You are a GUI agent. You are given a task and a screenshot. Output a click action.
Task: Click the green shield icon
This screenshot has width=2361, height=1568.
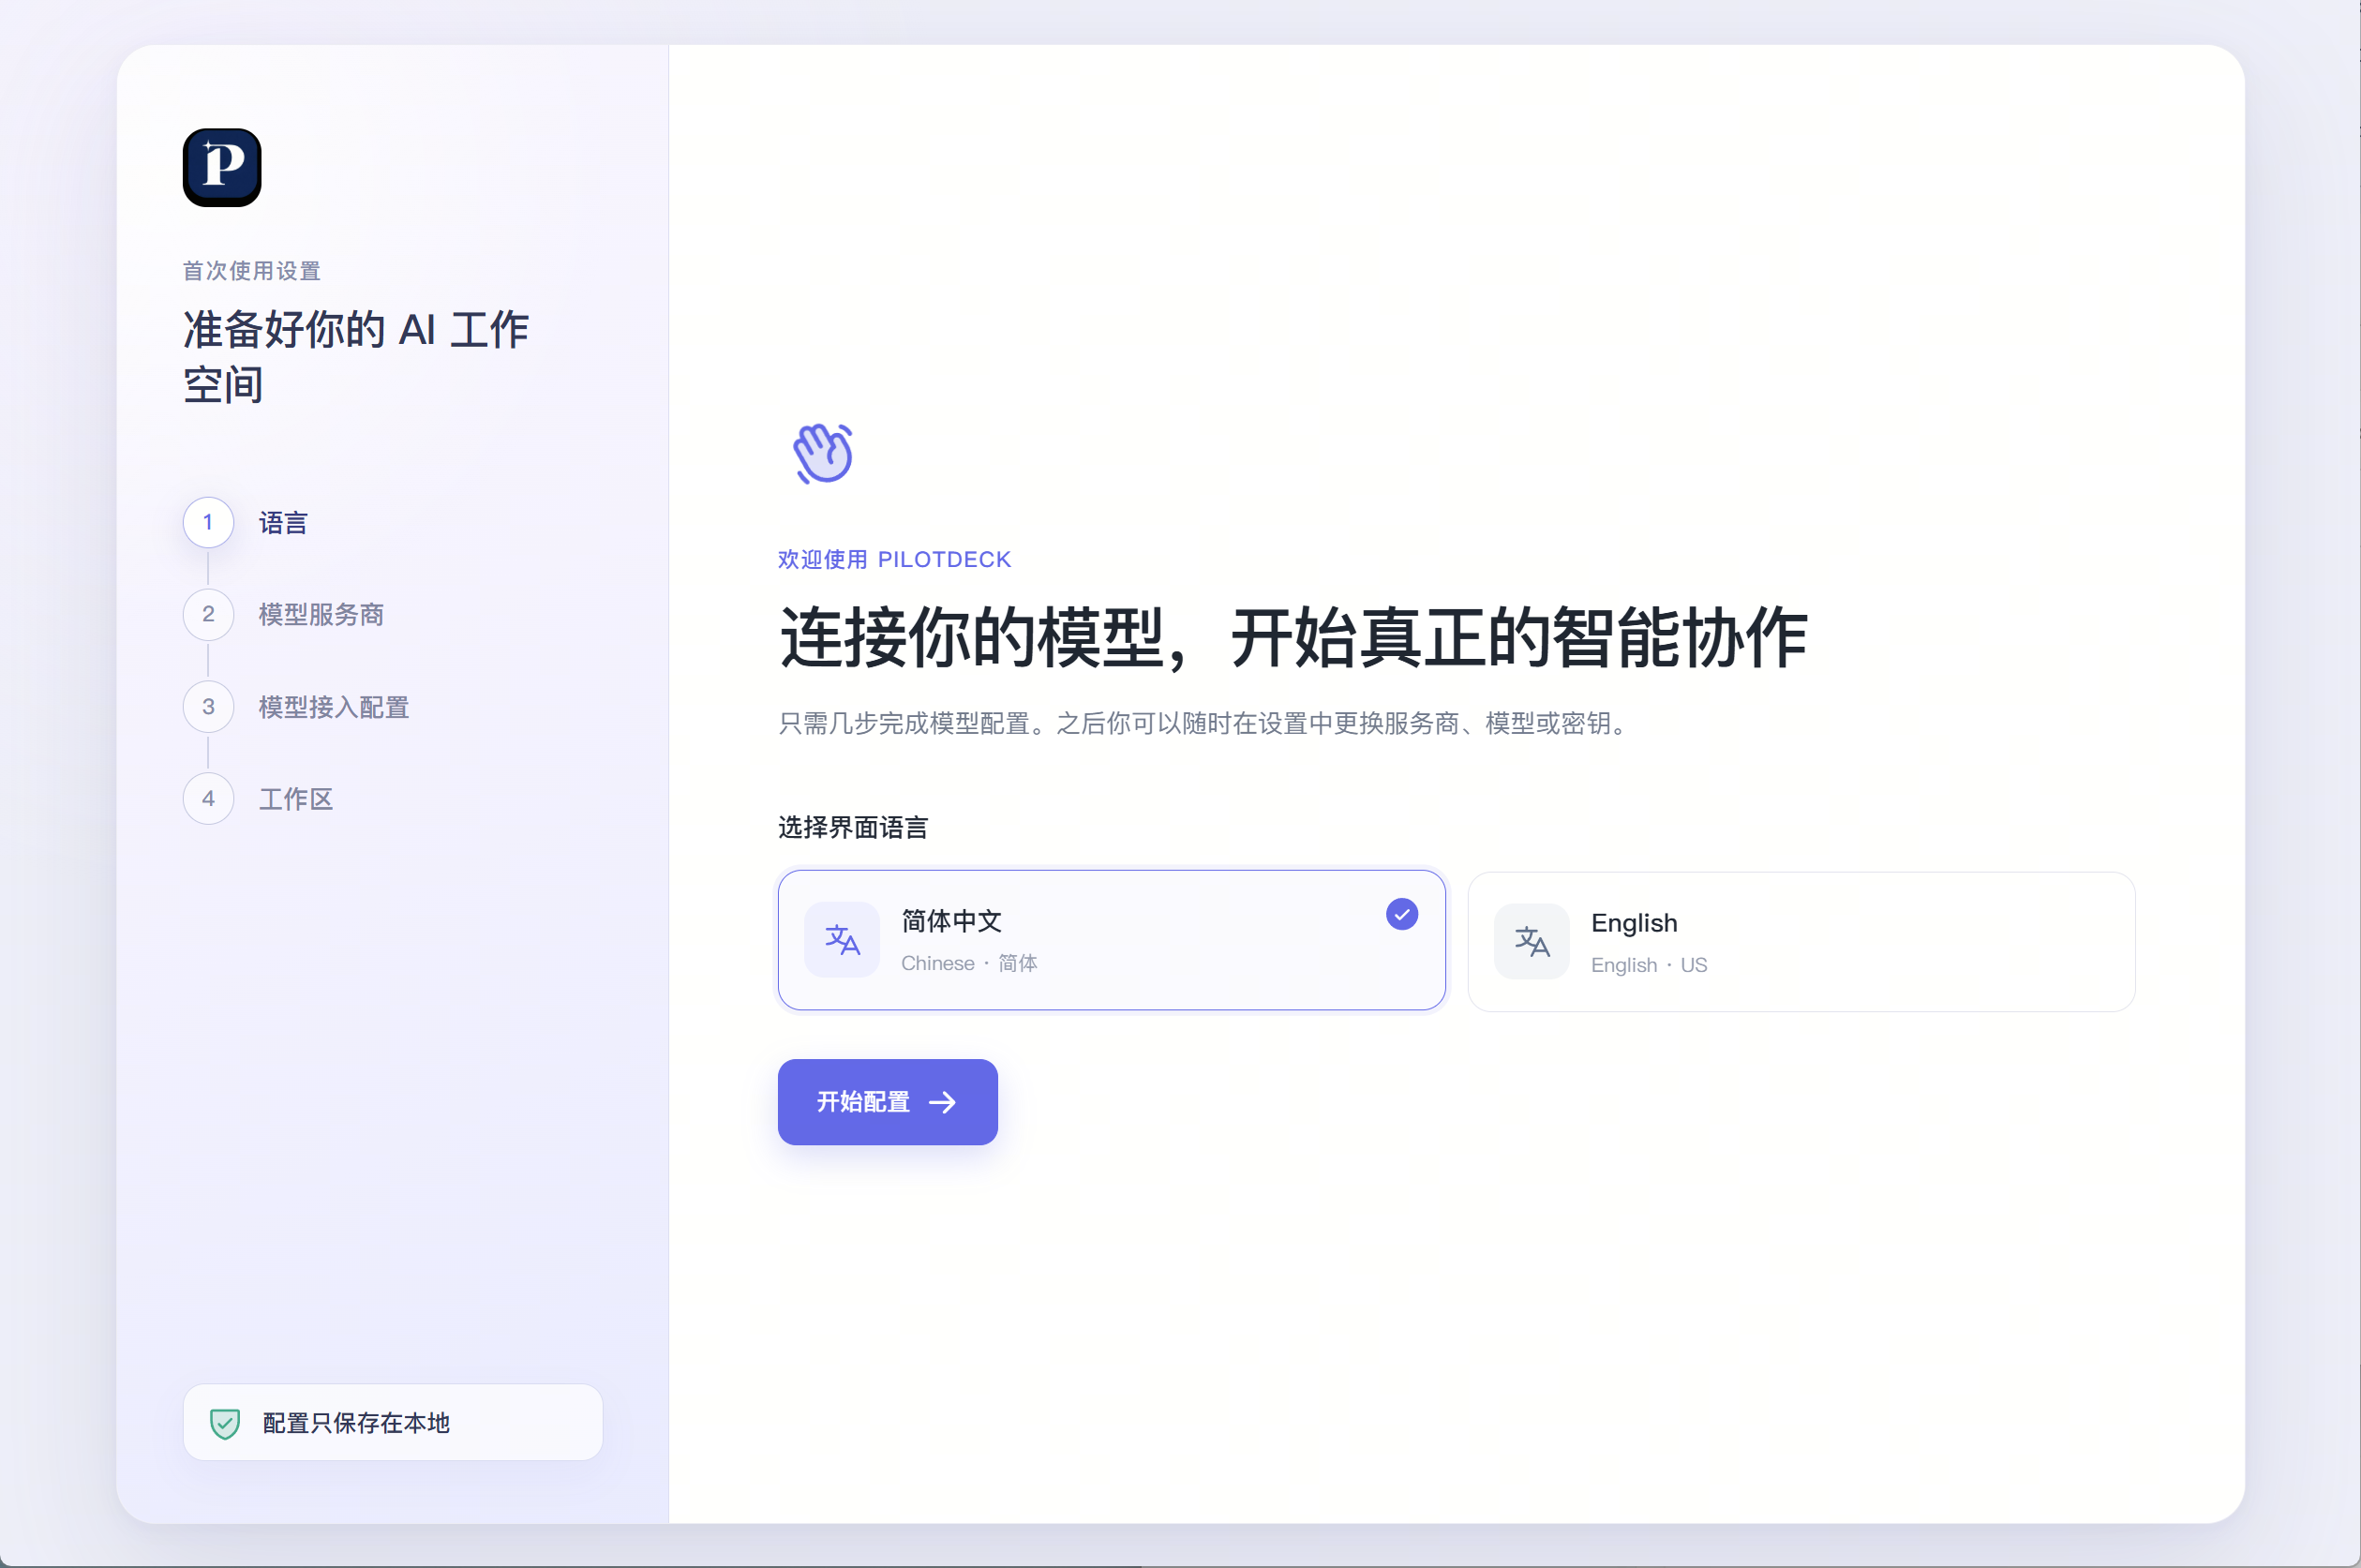[x=225, y=1424]
